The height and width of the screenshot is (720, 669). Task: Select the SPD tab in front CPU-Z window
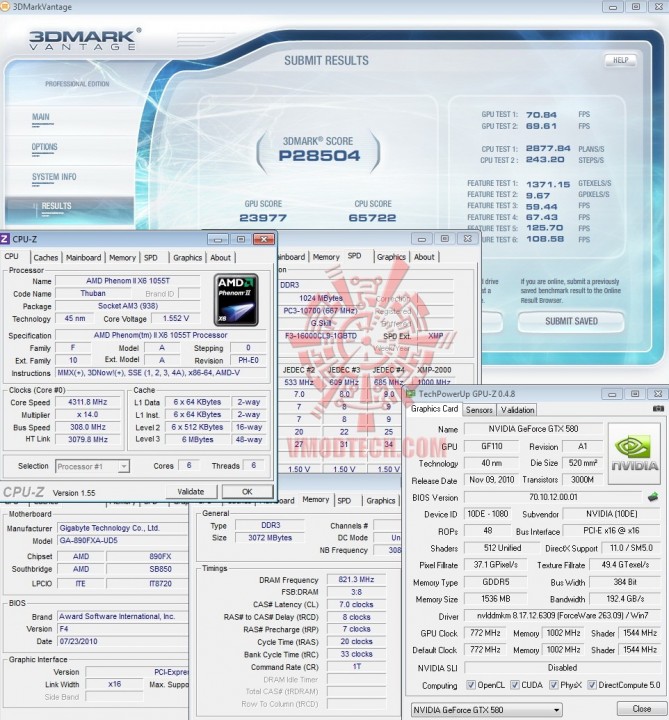[151, 258]
